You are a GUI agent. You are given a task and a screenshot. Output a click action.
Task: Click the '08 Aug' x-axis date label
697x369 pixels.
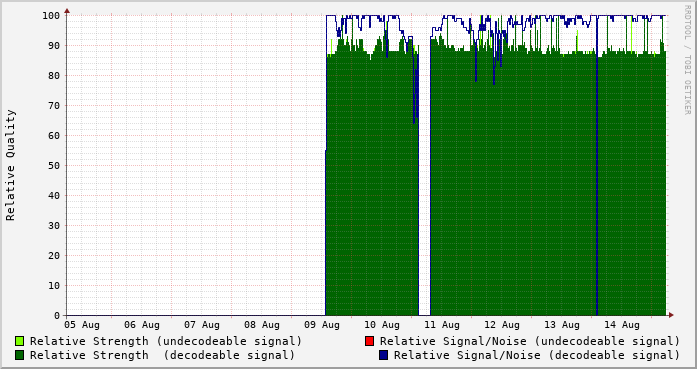(x=262, y=325)
